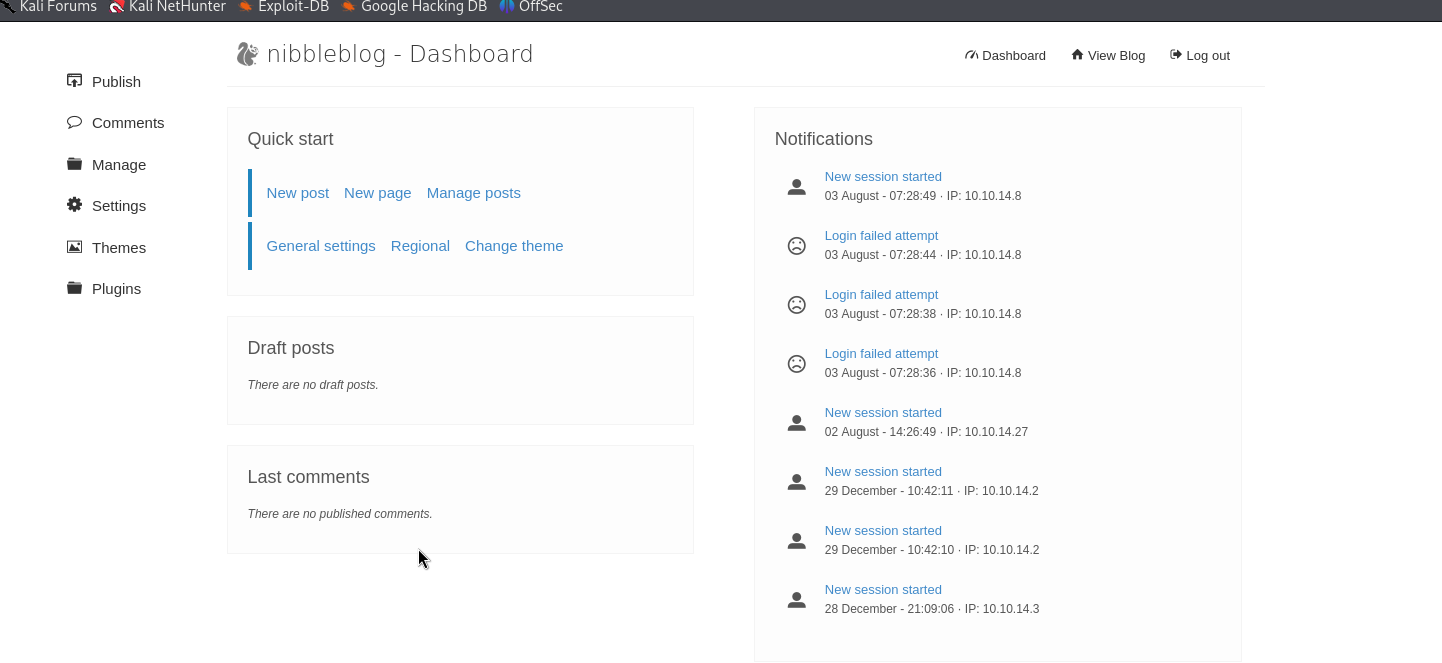Open New session started from 28 December
Screen dimensions: 1442x663
pyautogui.click(x=882, y=590)
